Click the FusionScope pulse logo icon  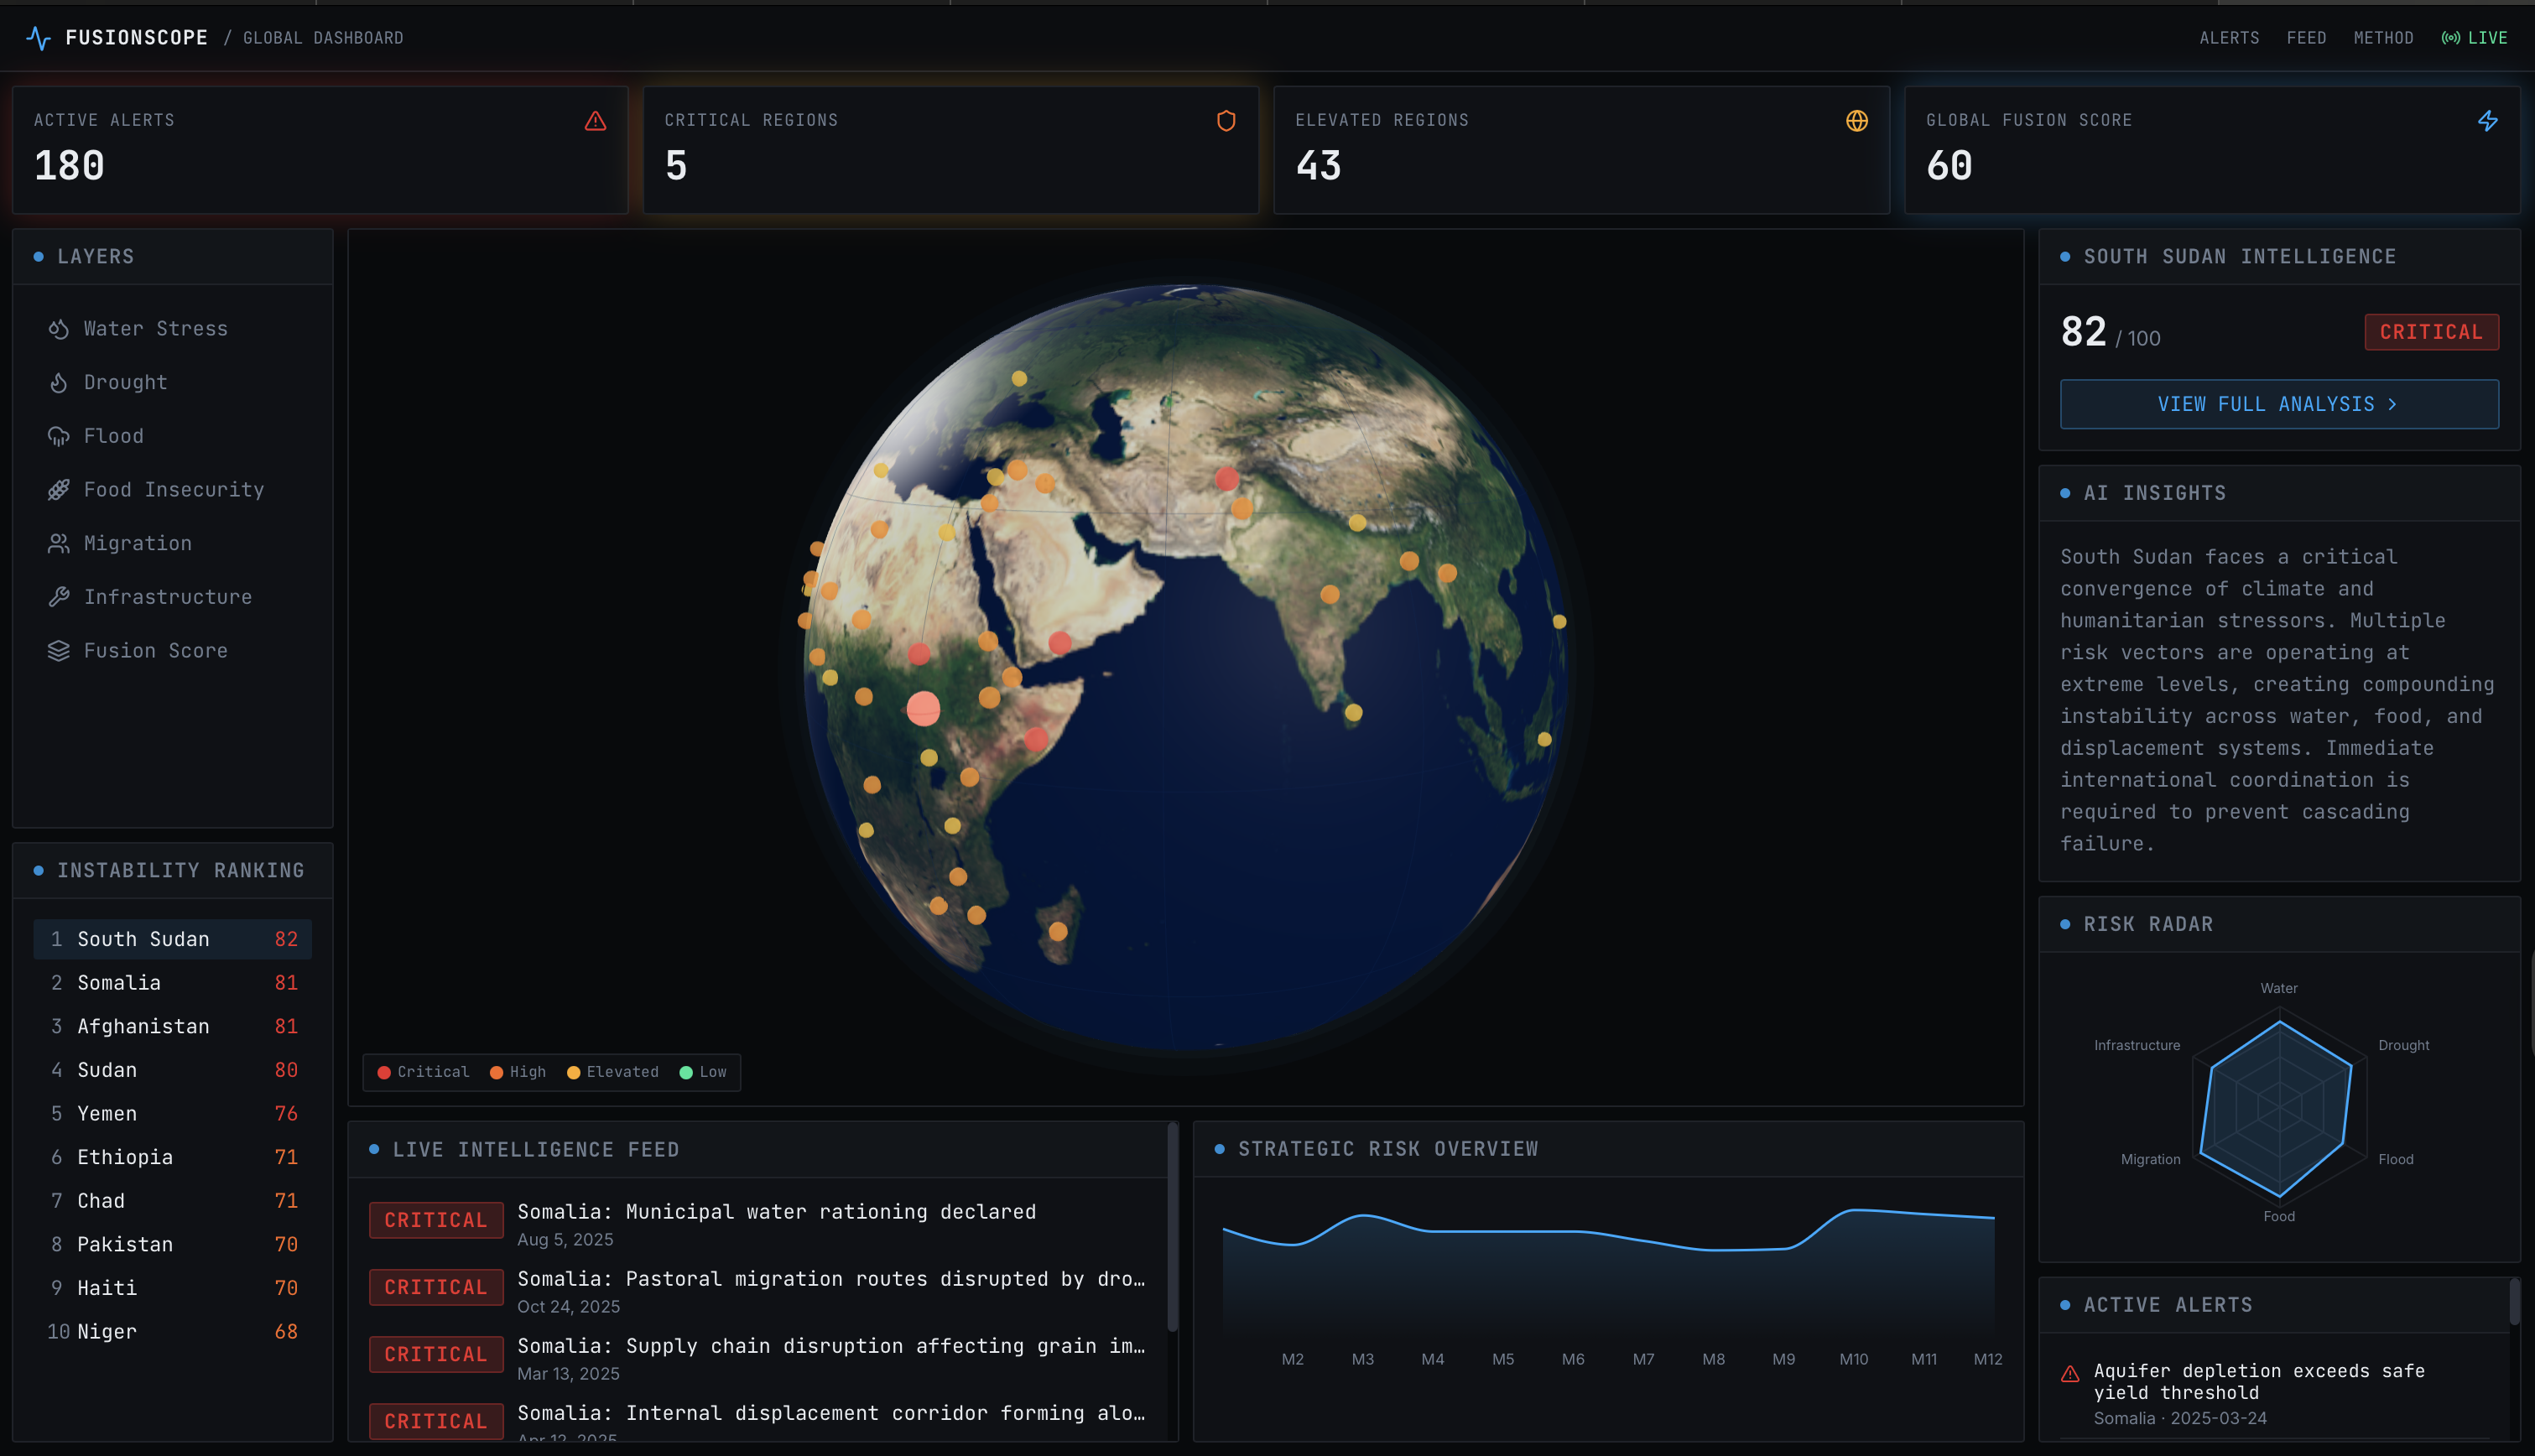click(39, 38)
